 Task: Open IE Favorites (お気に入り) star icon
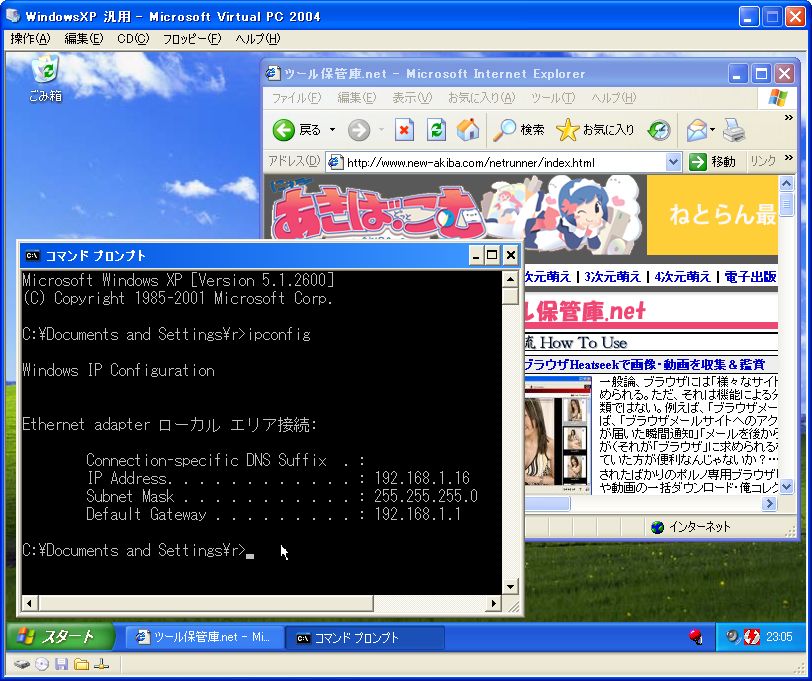tap(567, 130)
